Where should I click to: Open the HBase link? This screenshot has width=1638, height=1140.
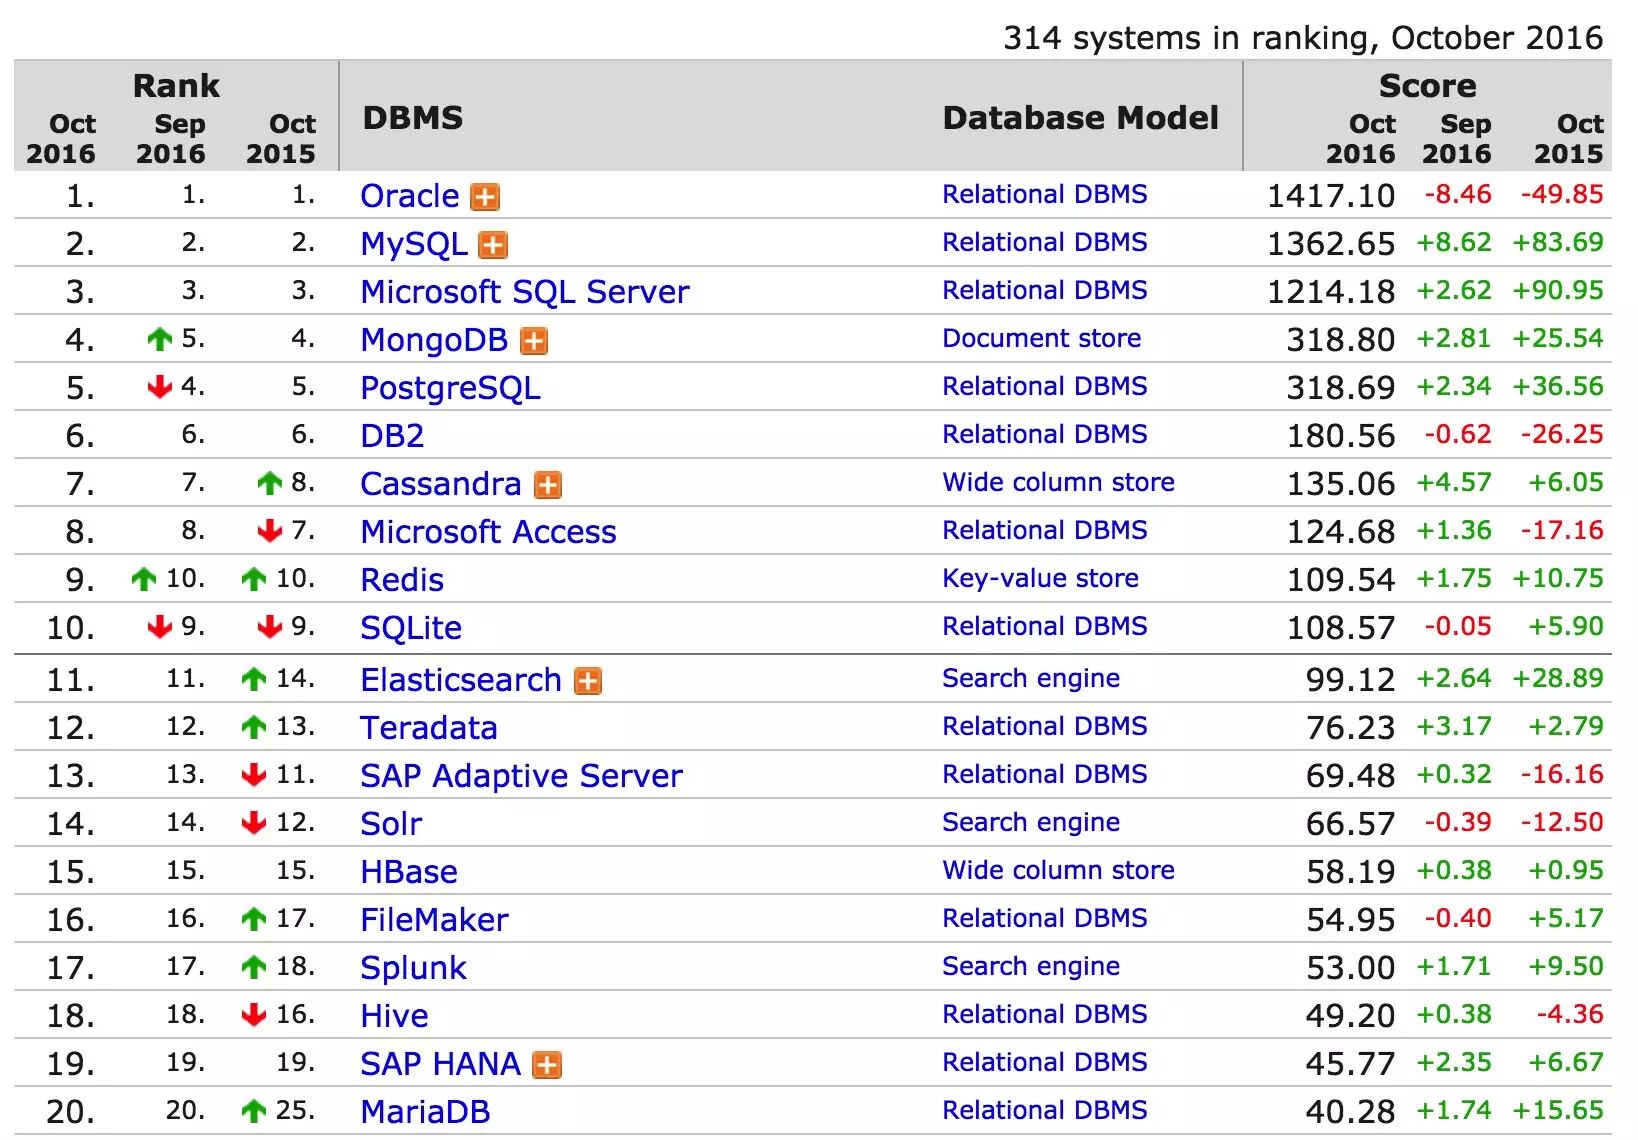409,872
